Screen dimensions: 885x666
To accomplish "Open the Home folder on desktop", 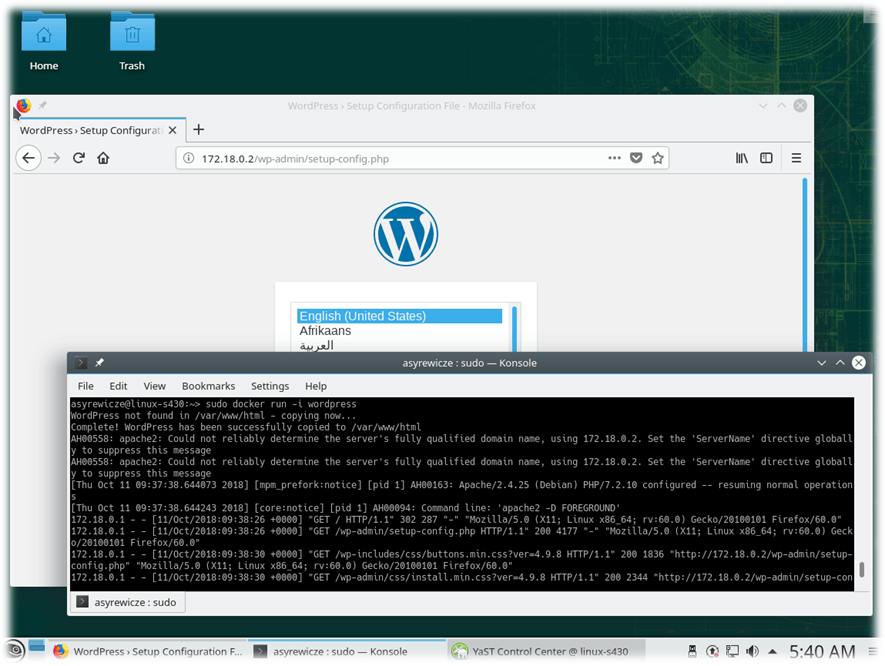I will coord(43,42).
